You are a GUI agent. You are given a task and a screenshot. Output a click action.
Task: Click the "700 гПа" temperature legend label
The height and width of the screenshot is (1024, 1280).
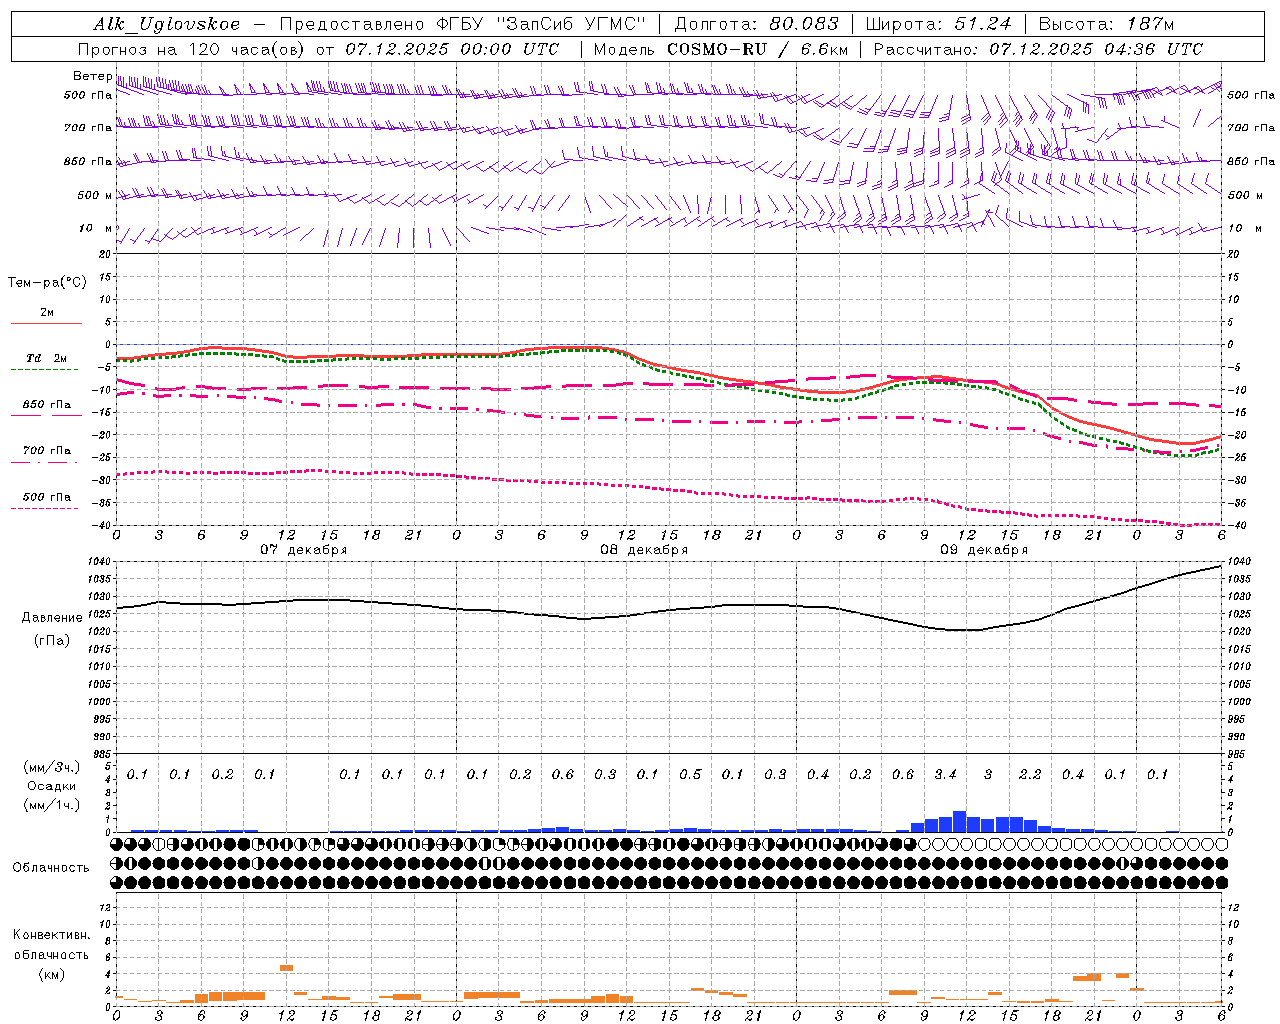(x=47, y=450)
